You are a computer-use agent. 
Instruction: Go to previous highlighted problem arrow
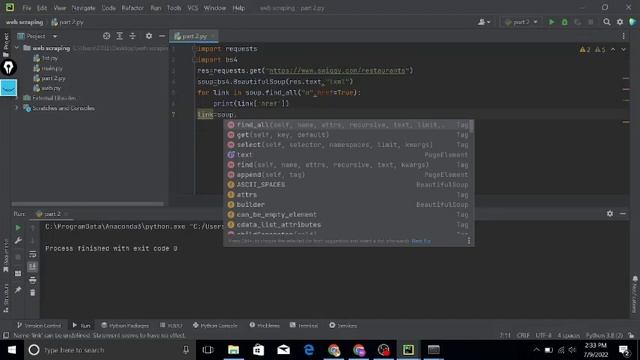pyautogui.click(x=613, y=49)
